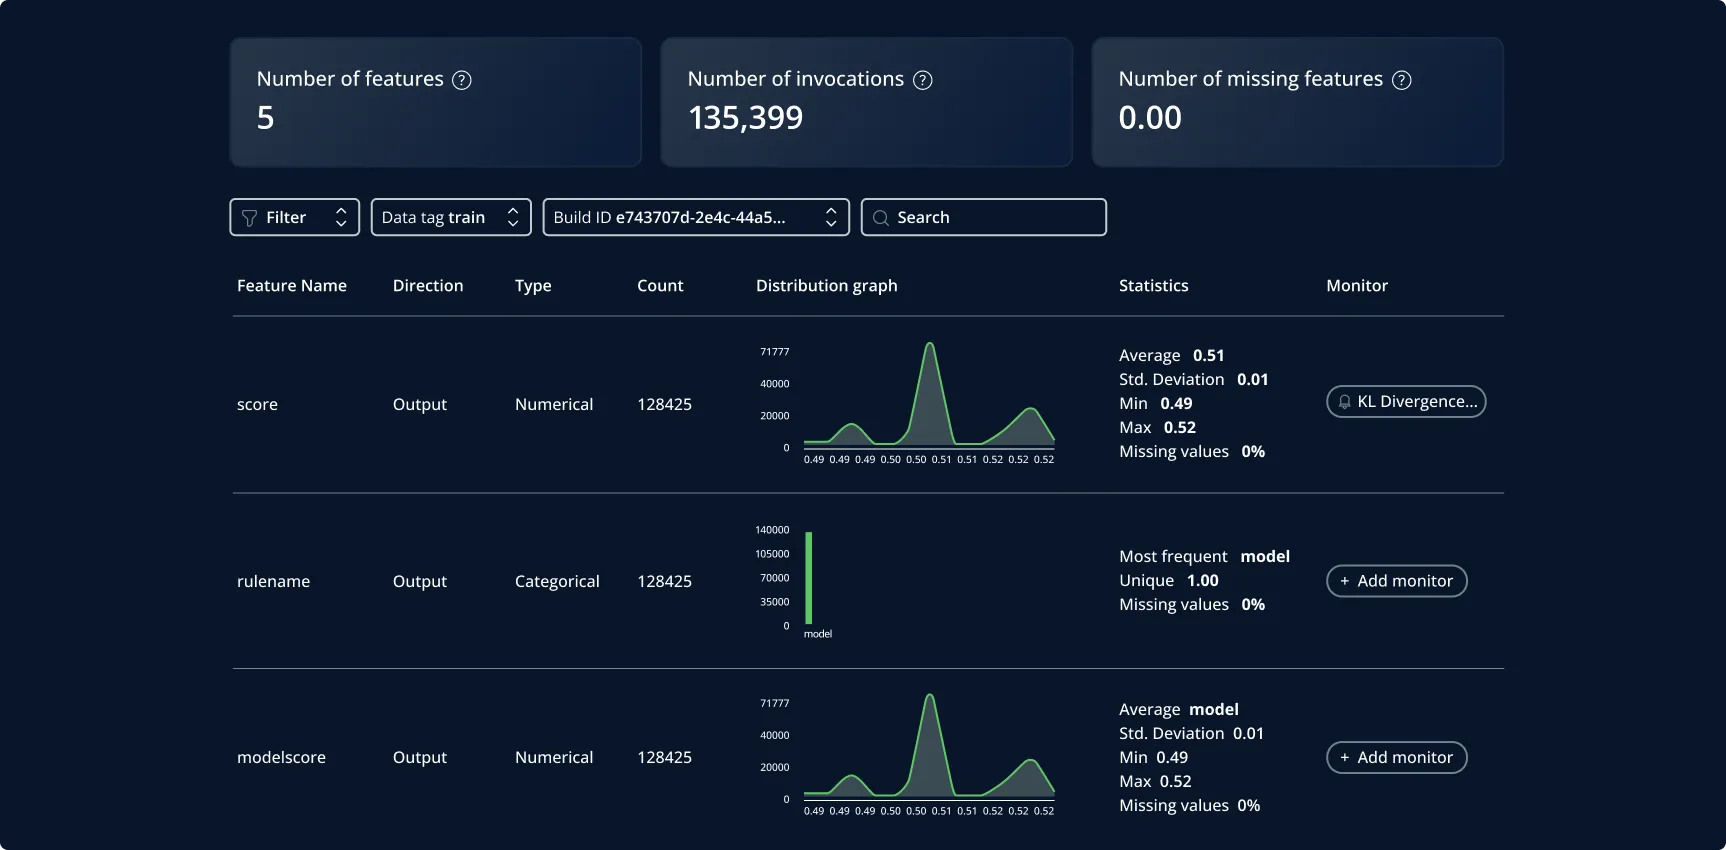Open the Filter dropdown arrows
1726x850 pixels.
pyautogui.click(x=341, y=217)
